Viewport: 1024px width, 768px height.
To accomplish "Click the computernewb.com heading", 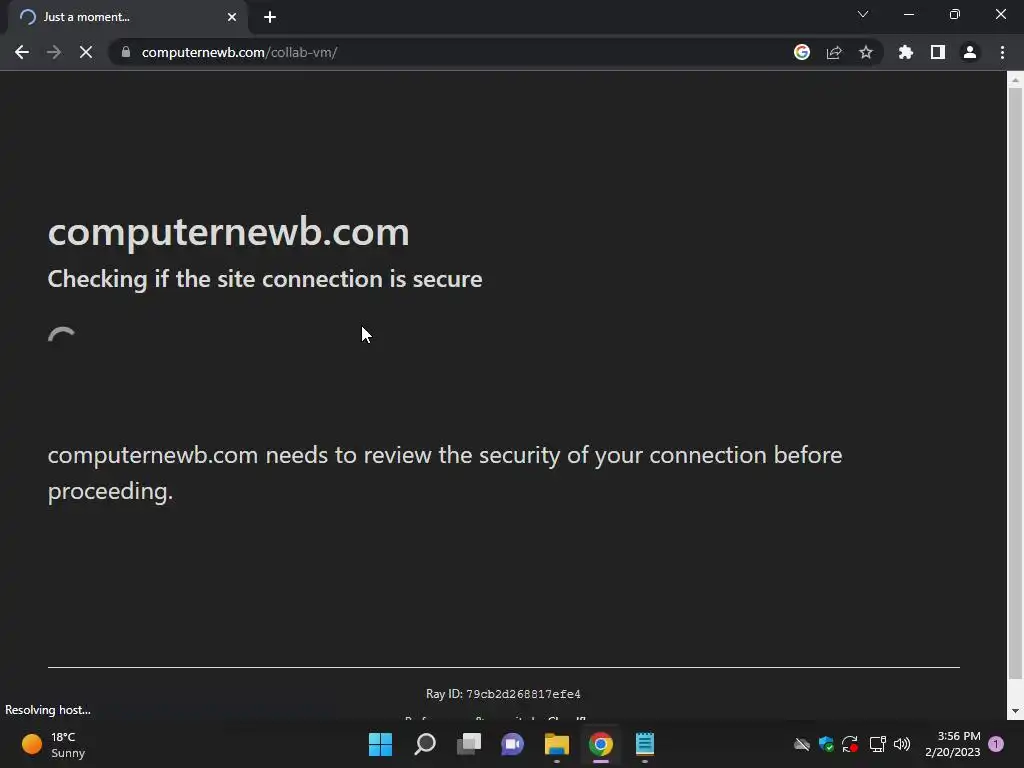I will (x=229, y=232).
